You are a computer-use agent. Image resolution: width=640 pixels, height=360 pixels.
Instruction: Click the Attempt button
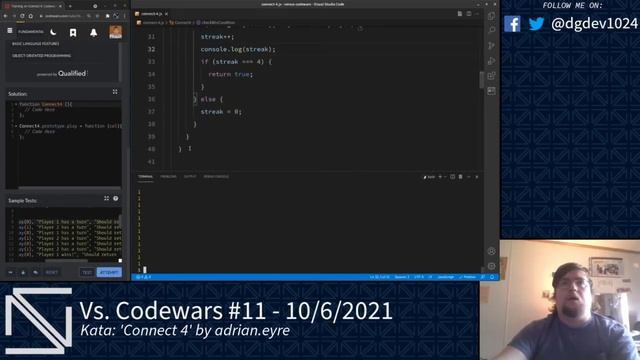109,272
